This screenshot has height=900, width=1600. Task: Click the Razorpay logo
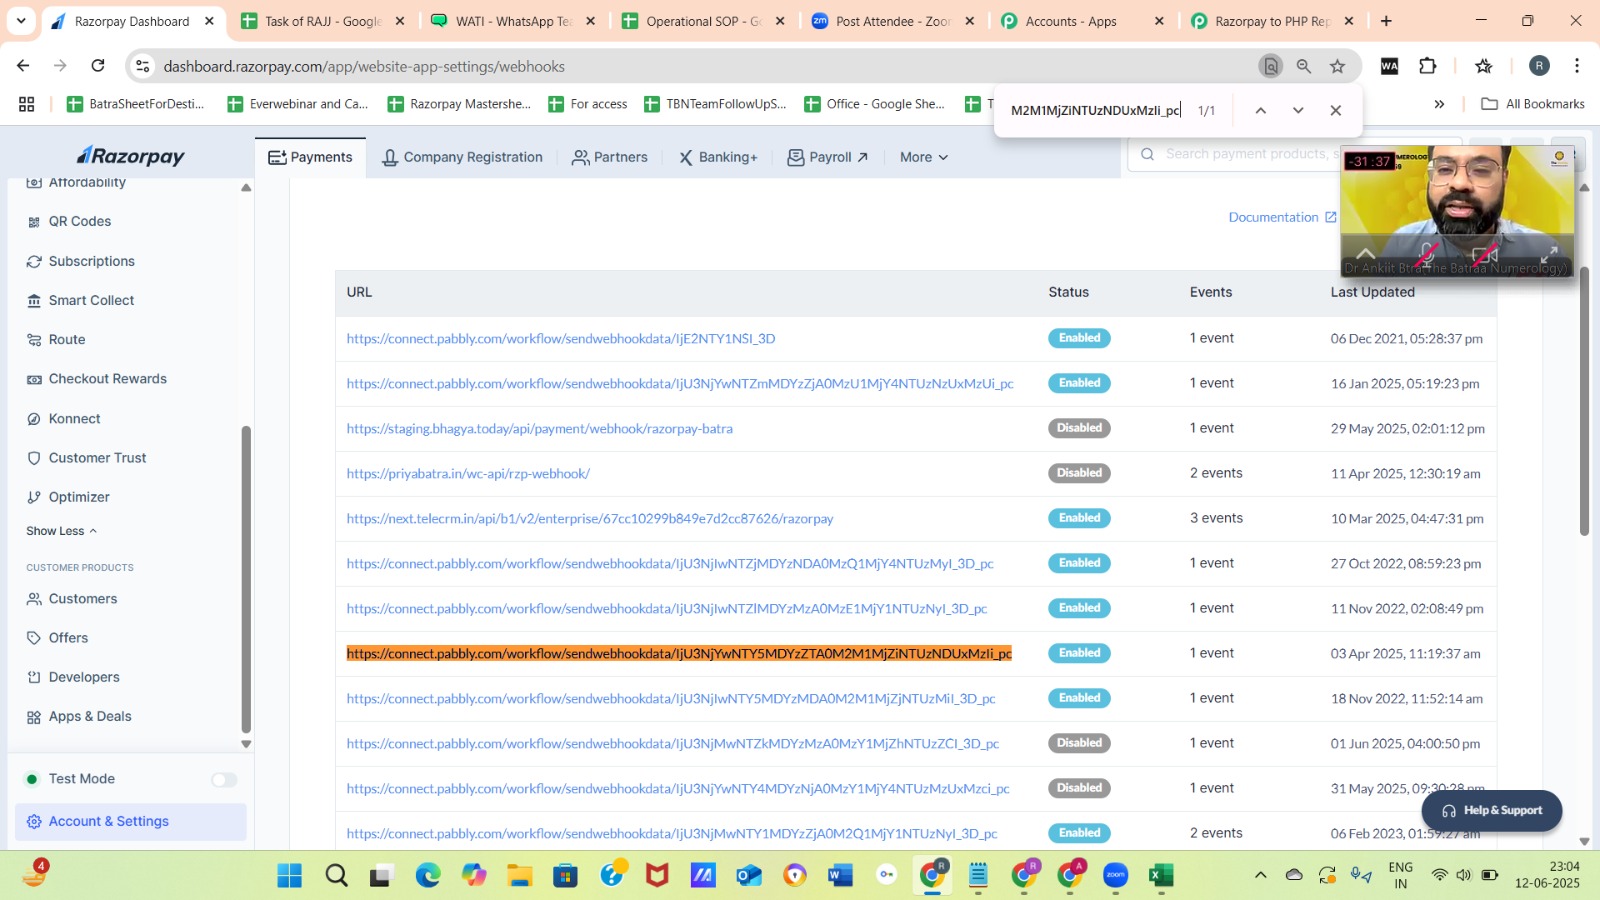(x=131, y=156)
